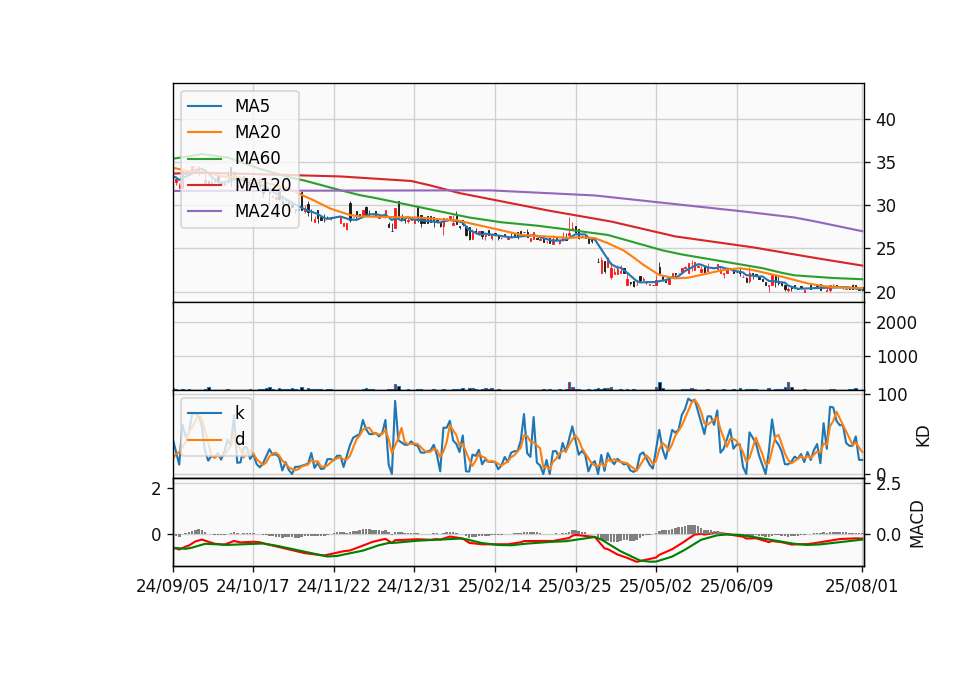Click the 25/06/09 date axis label

(x=737, y=586)
